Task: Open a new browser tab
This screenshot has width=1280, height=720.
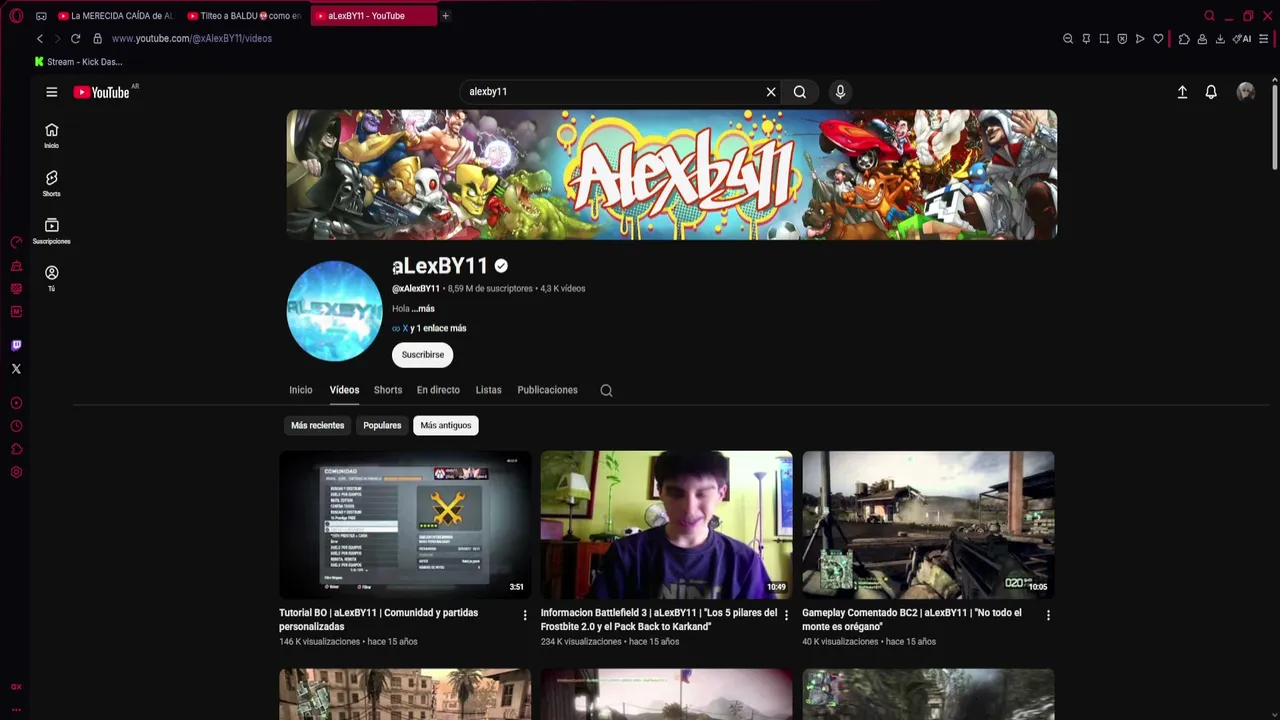Action: coord(446,16)
